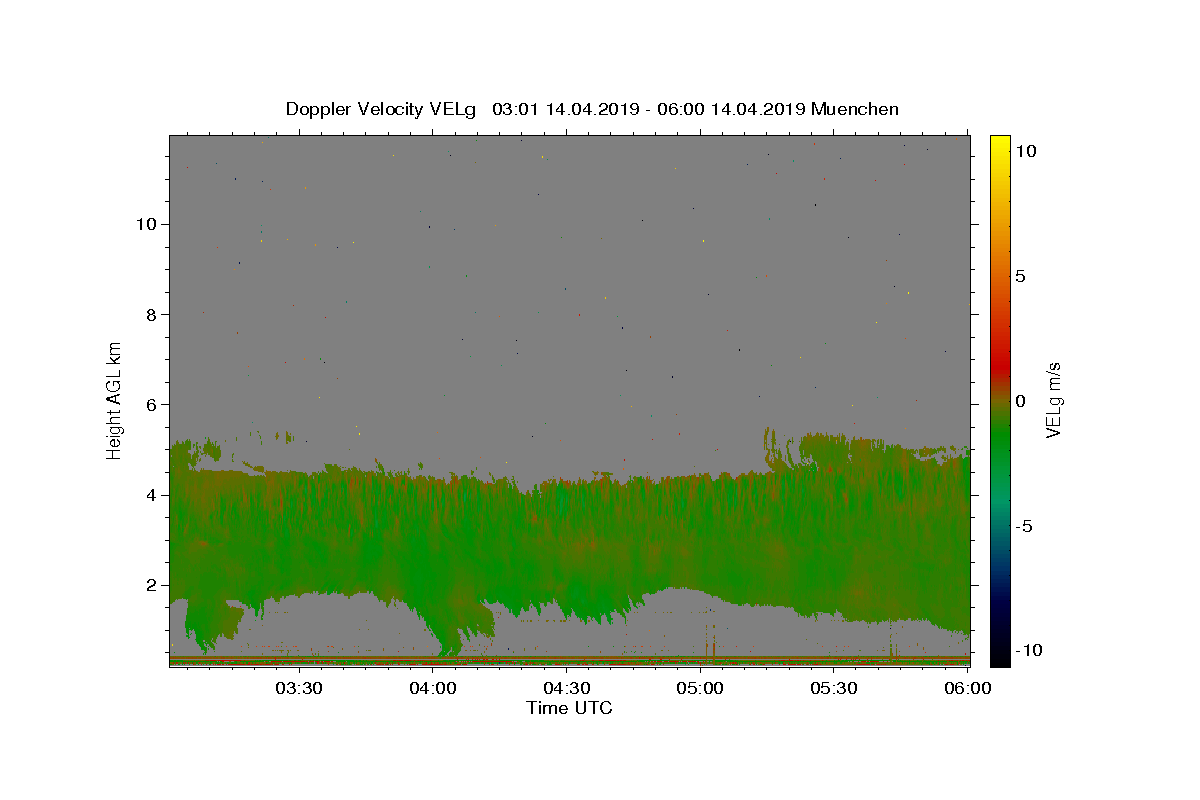Click the 05:30 time axis tick label
The height and width of the screenshot is (800, 1200).
[834, 688]
